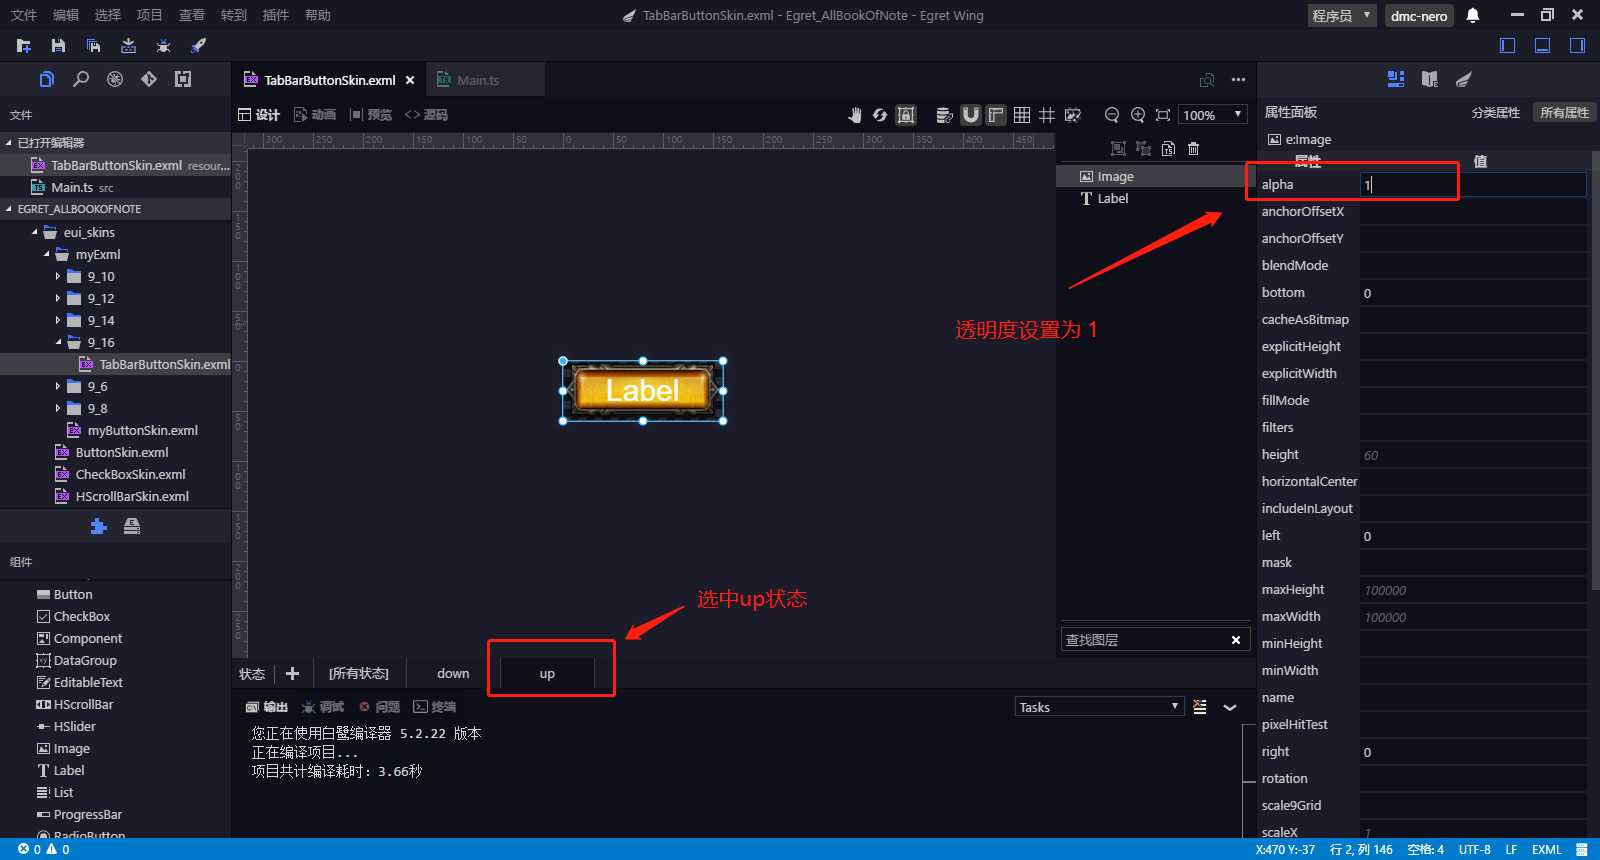
Task: Click the fit-to-screen zoom icon
Action: 1162,115
